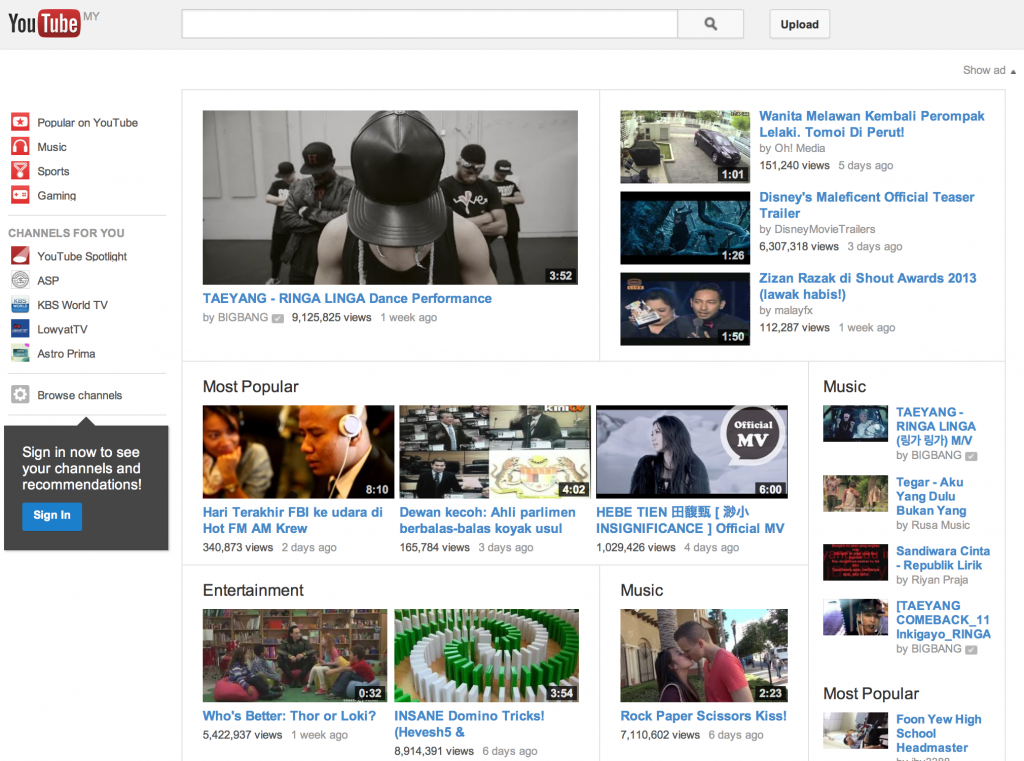The image size is (1024, 761).
Task: Open Foon Yew High School Headmaster link
Action: (938, 734)
